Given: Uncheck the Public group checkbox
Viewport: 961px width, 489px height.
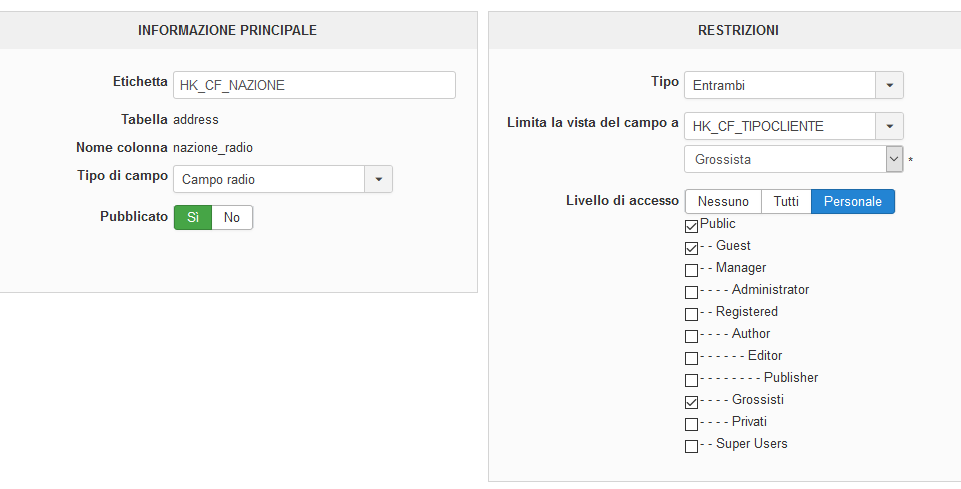Looking at the screenshot, I should 692,226.
